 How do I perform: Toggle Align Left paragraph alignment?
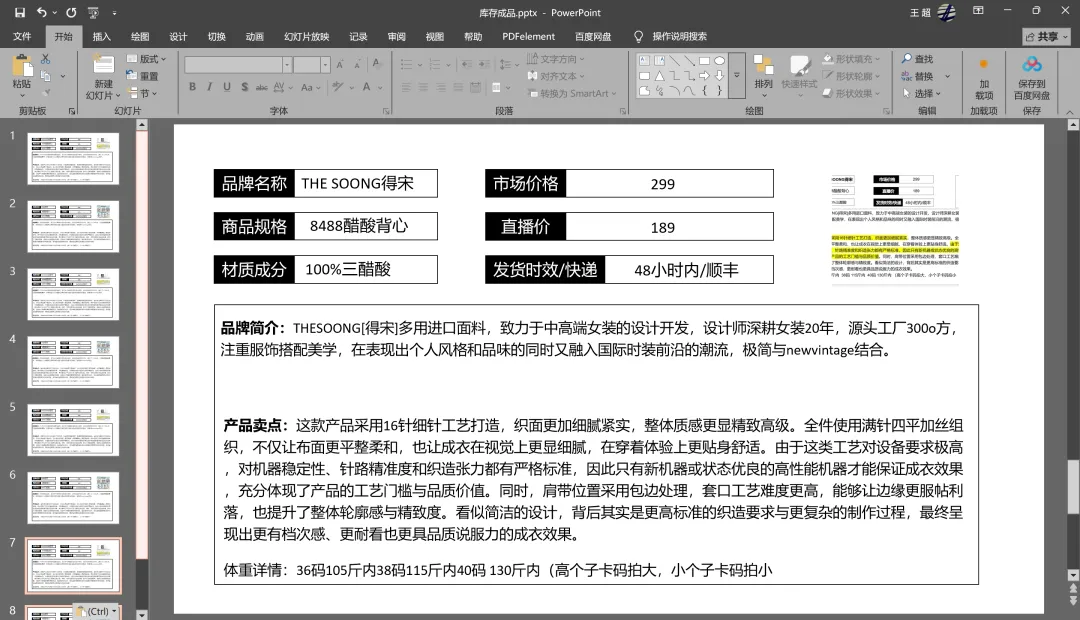click(406, 87)
